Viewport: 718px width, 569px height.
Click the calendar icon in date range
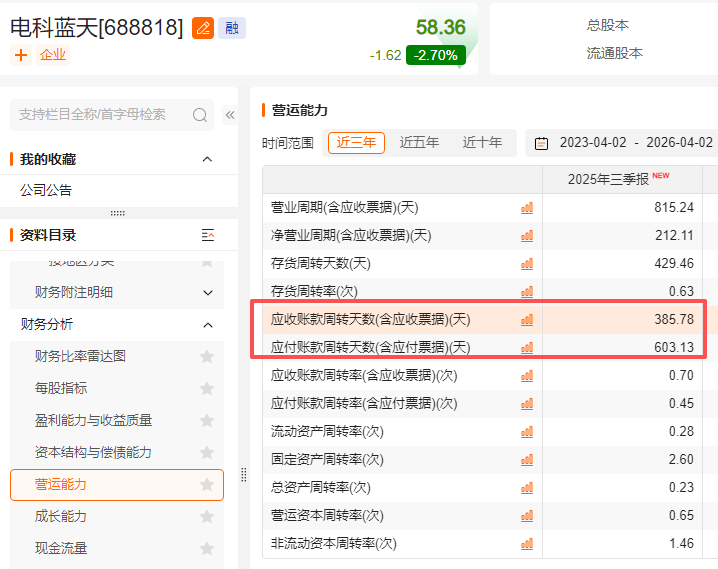pos(542,143)
